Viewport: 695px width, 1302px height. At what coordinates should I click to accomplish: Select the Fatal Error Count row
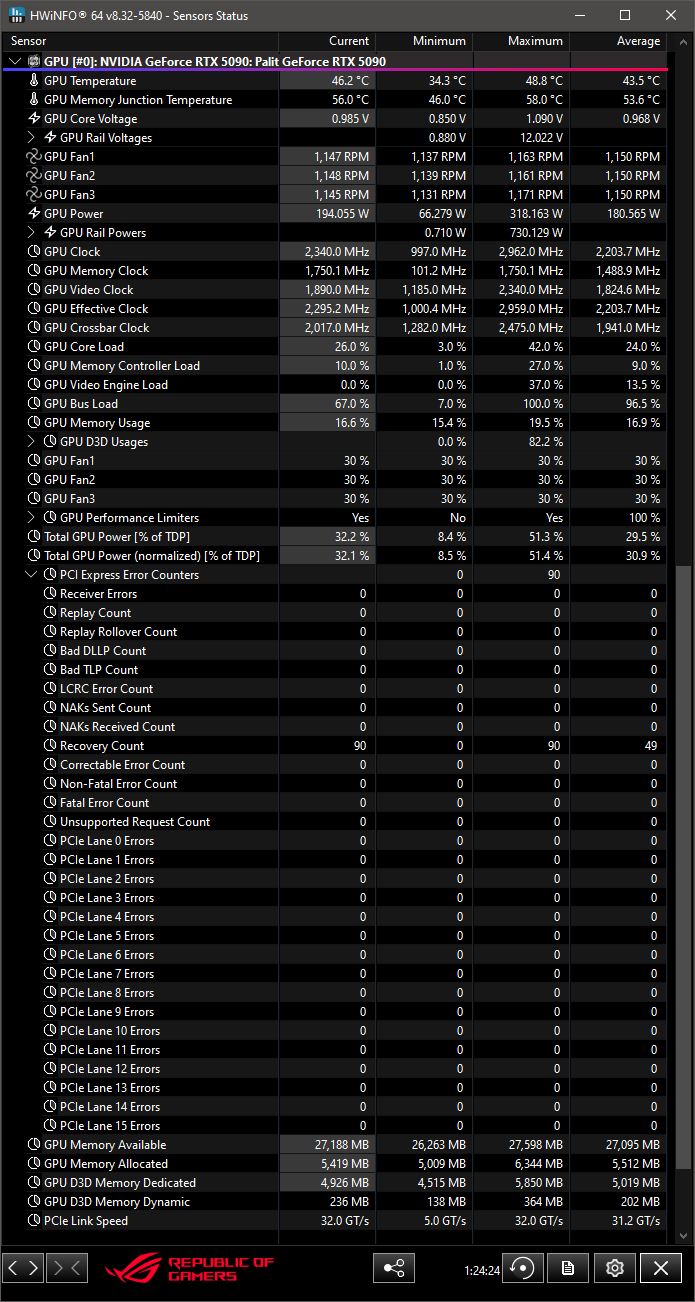point(334,803)
